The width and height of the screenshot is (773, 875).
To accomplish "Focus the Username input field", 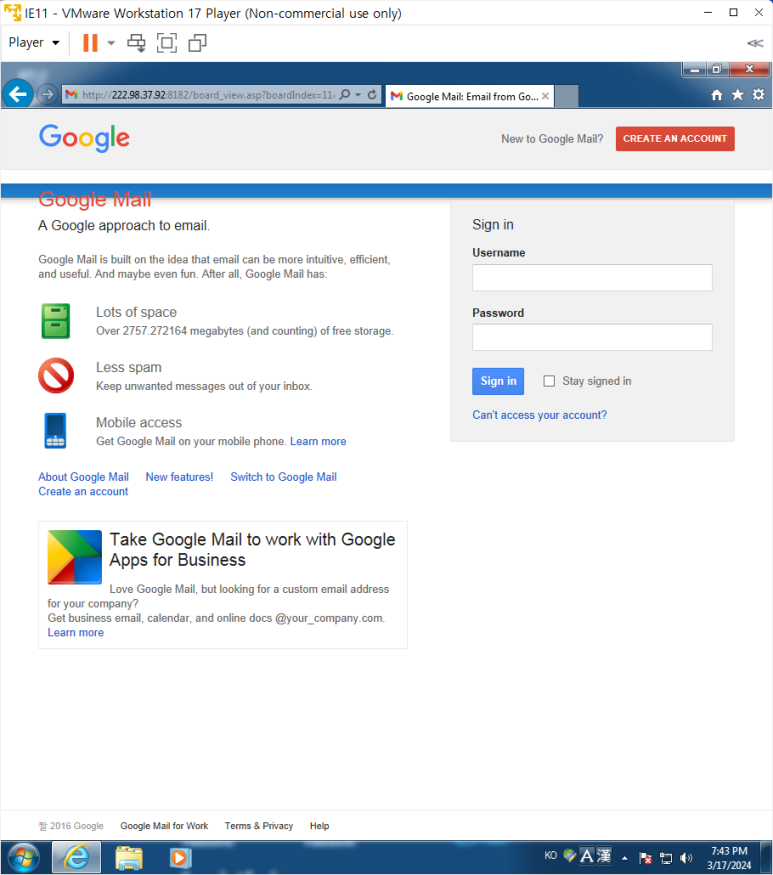I will click(x=592, y=277).
